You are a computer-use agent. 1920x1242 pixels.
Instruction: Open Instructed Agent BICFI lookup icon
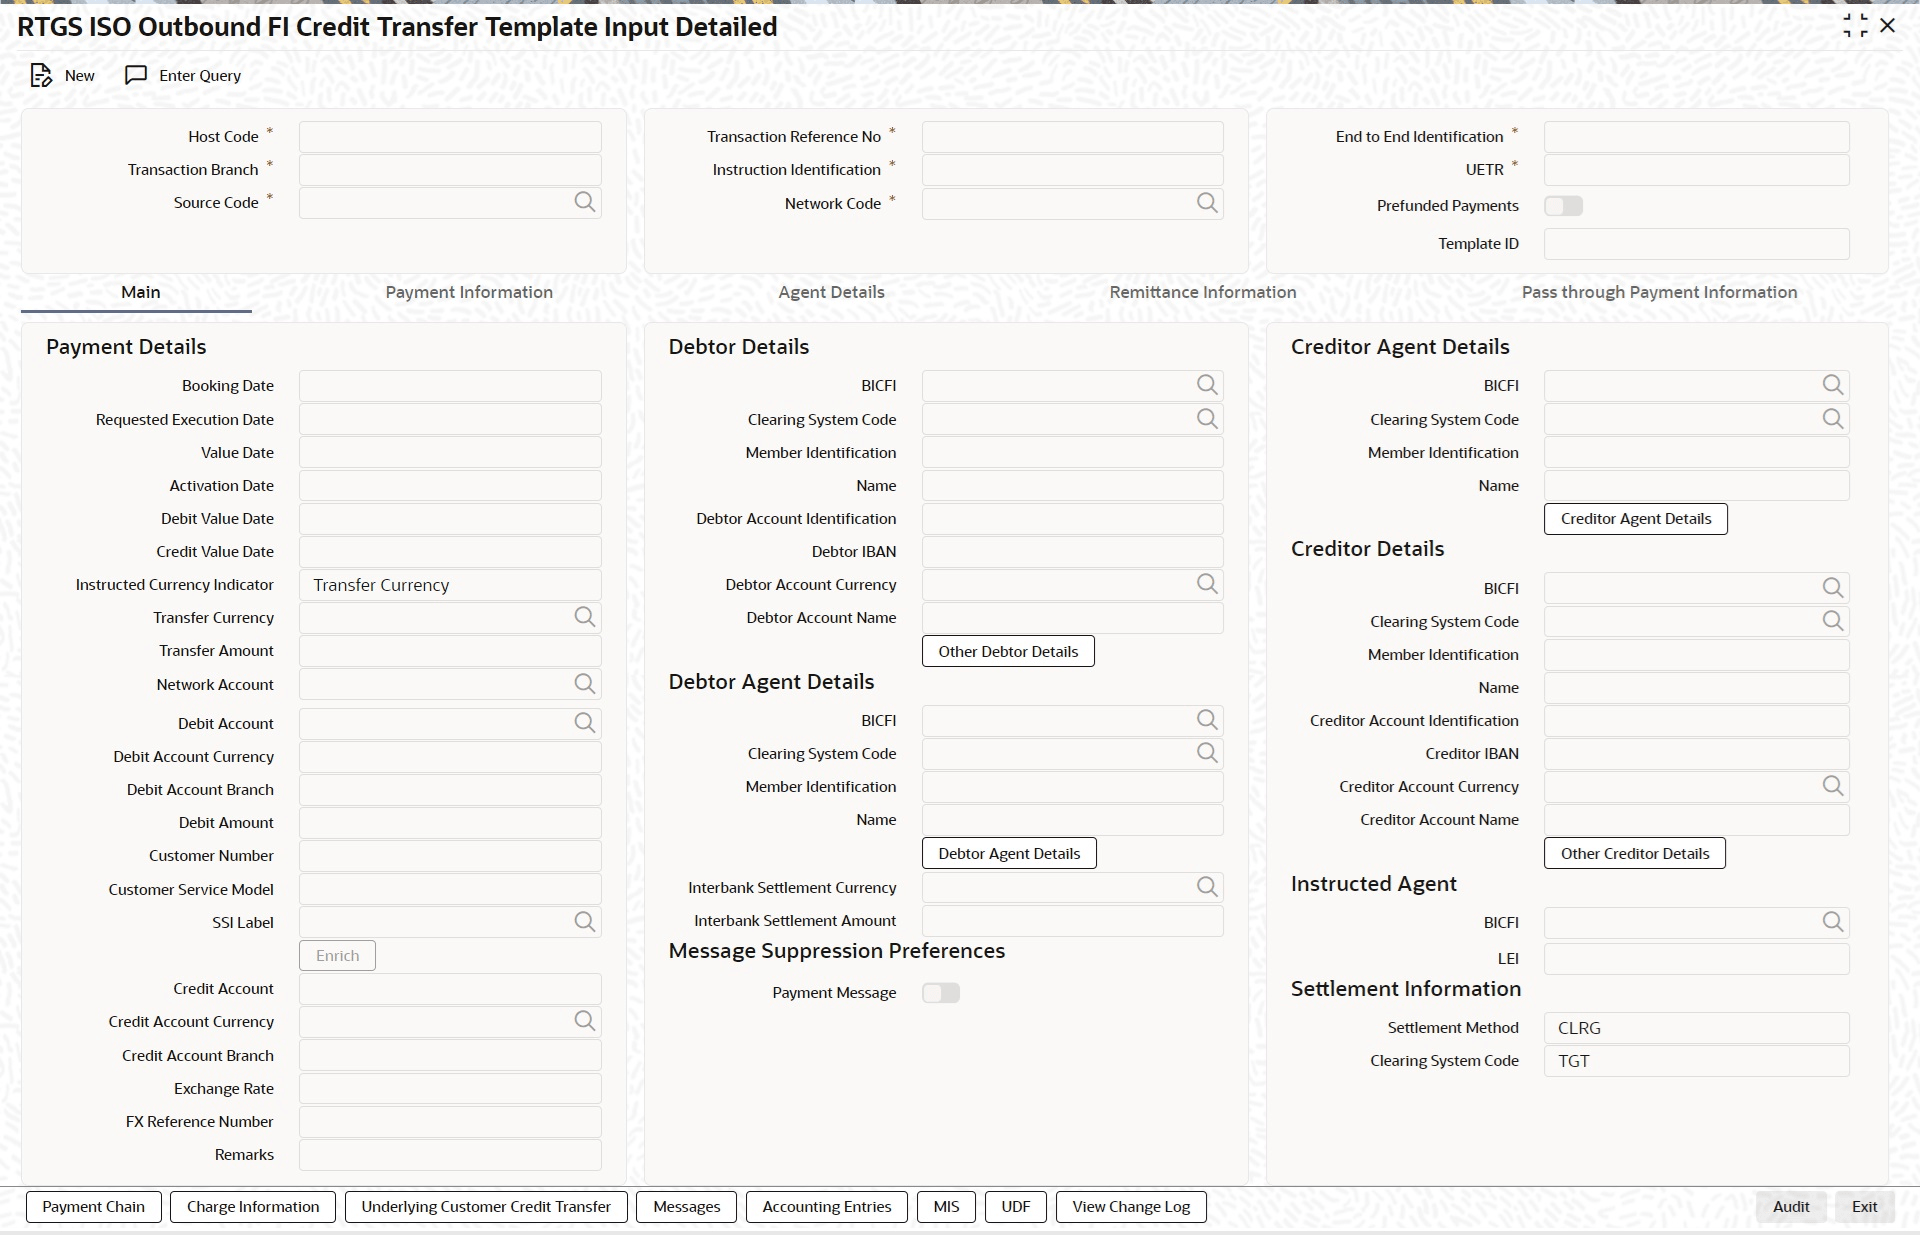tap(1832, 922)
